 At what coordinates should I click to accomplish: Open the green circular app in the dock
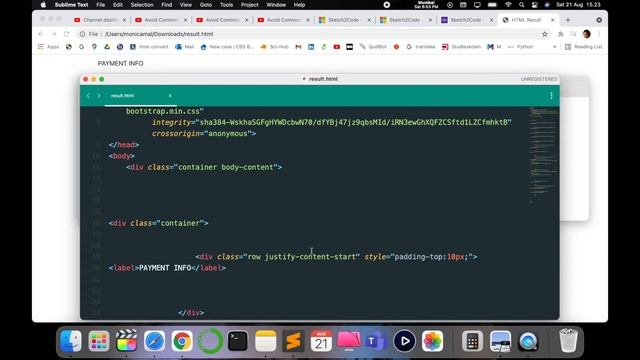pos(210,341)
